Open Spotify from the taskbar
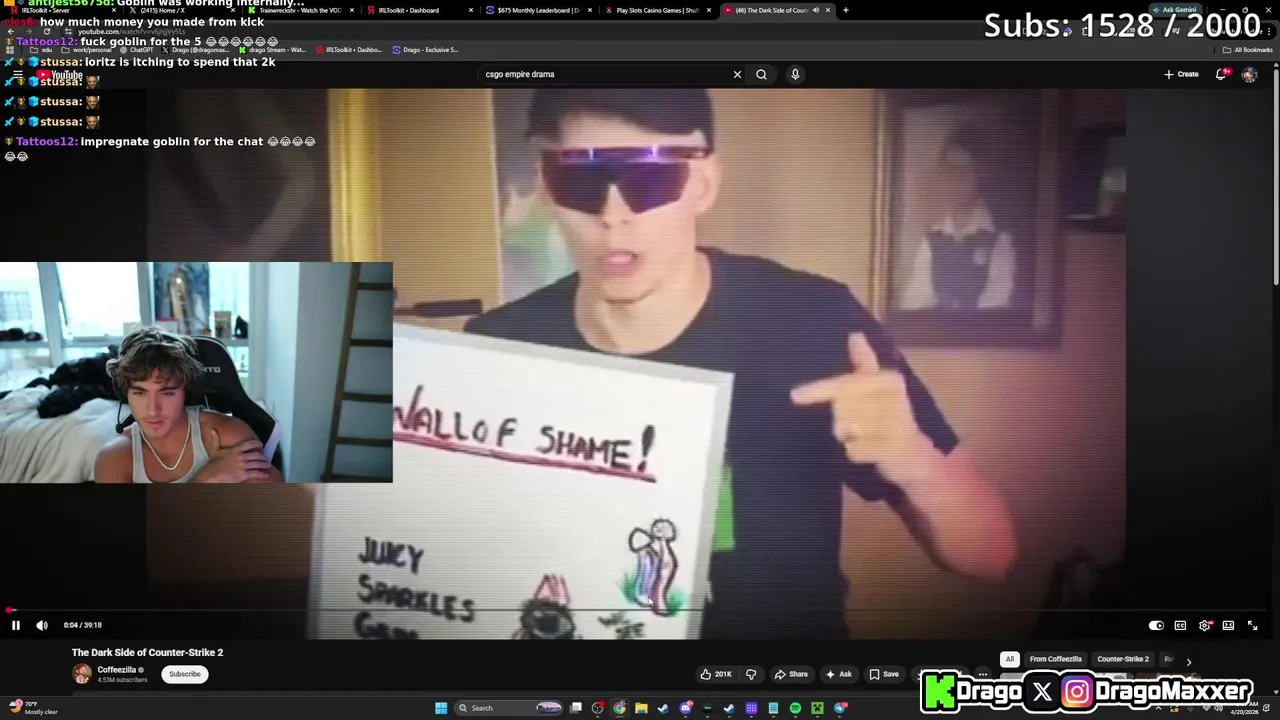This screenshot has width=1280, height=720. pyautogui.click(x=795, y=708)
